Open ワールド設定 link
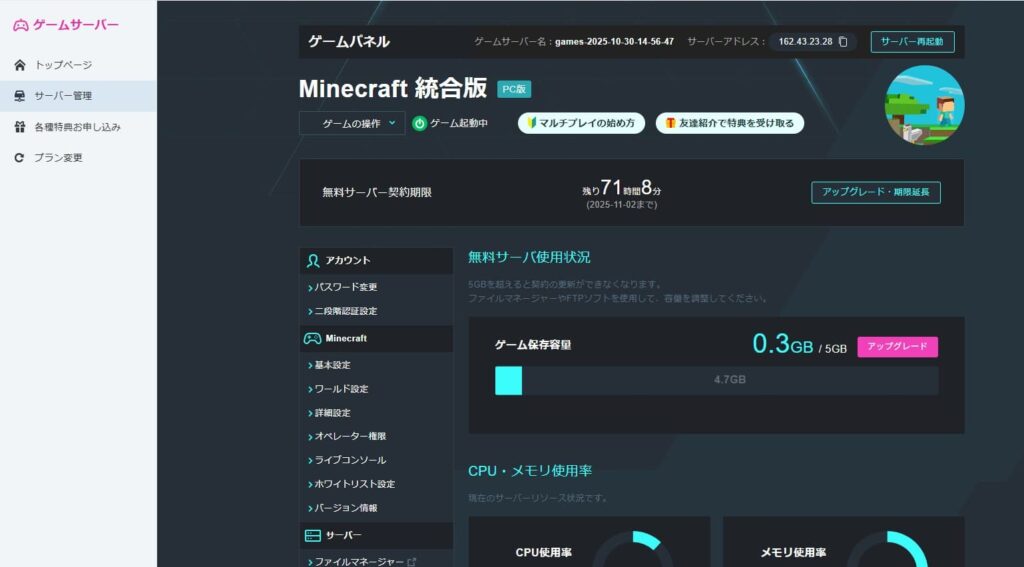The height and width of the screenshot is (567, 1024). (341, 389)
